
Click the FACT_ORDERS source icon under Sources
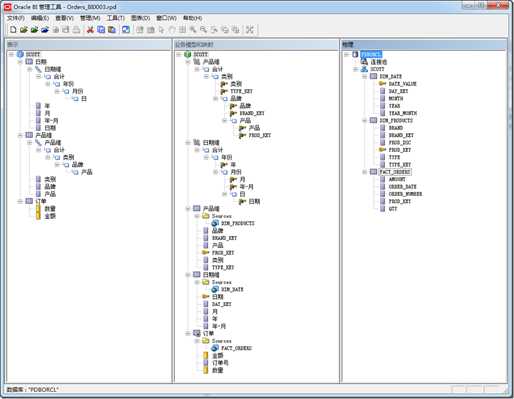pos(215,348)
